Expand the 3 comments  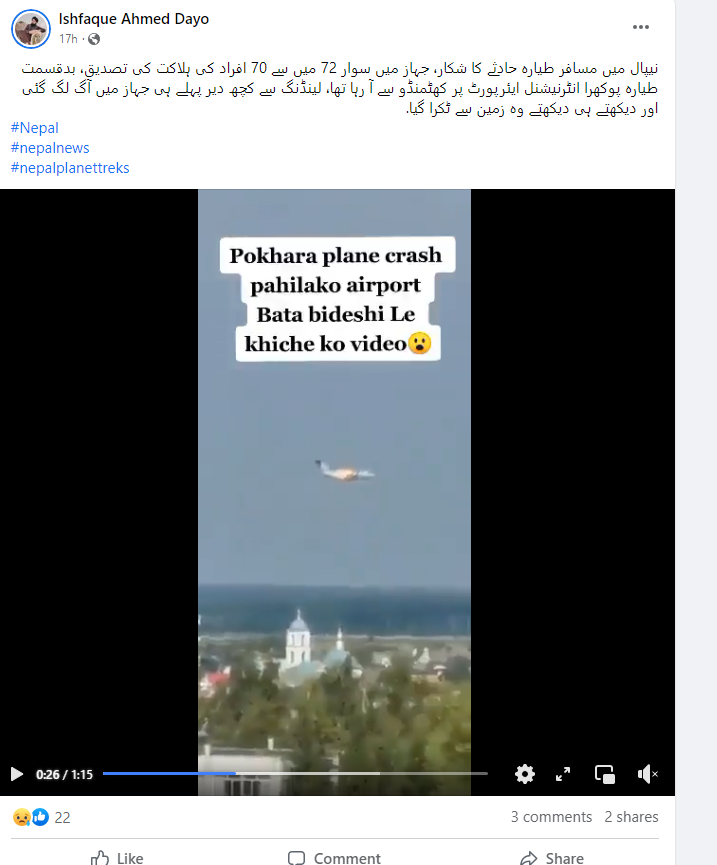(551, 816)
